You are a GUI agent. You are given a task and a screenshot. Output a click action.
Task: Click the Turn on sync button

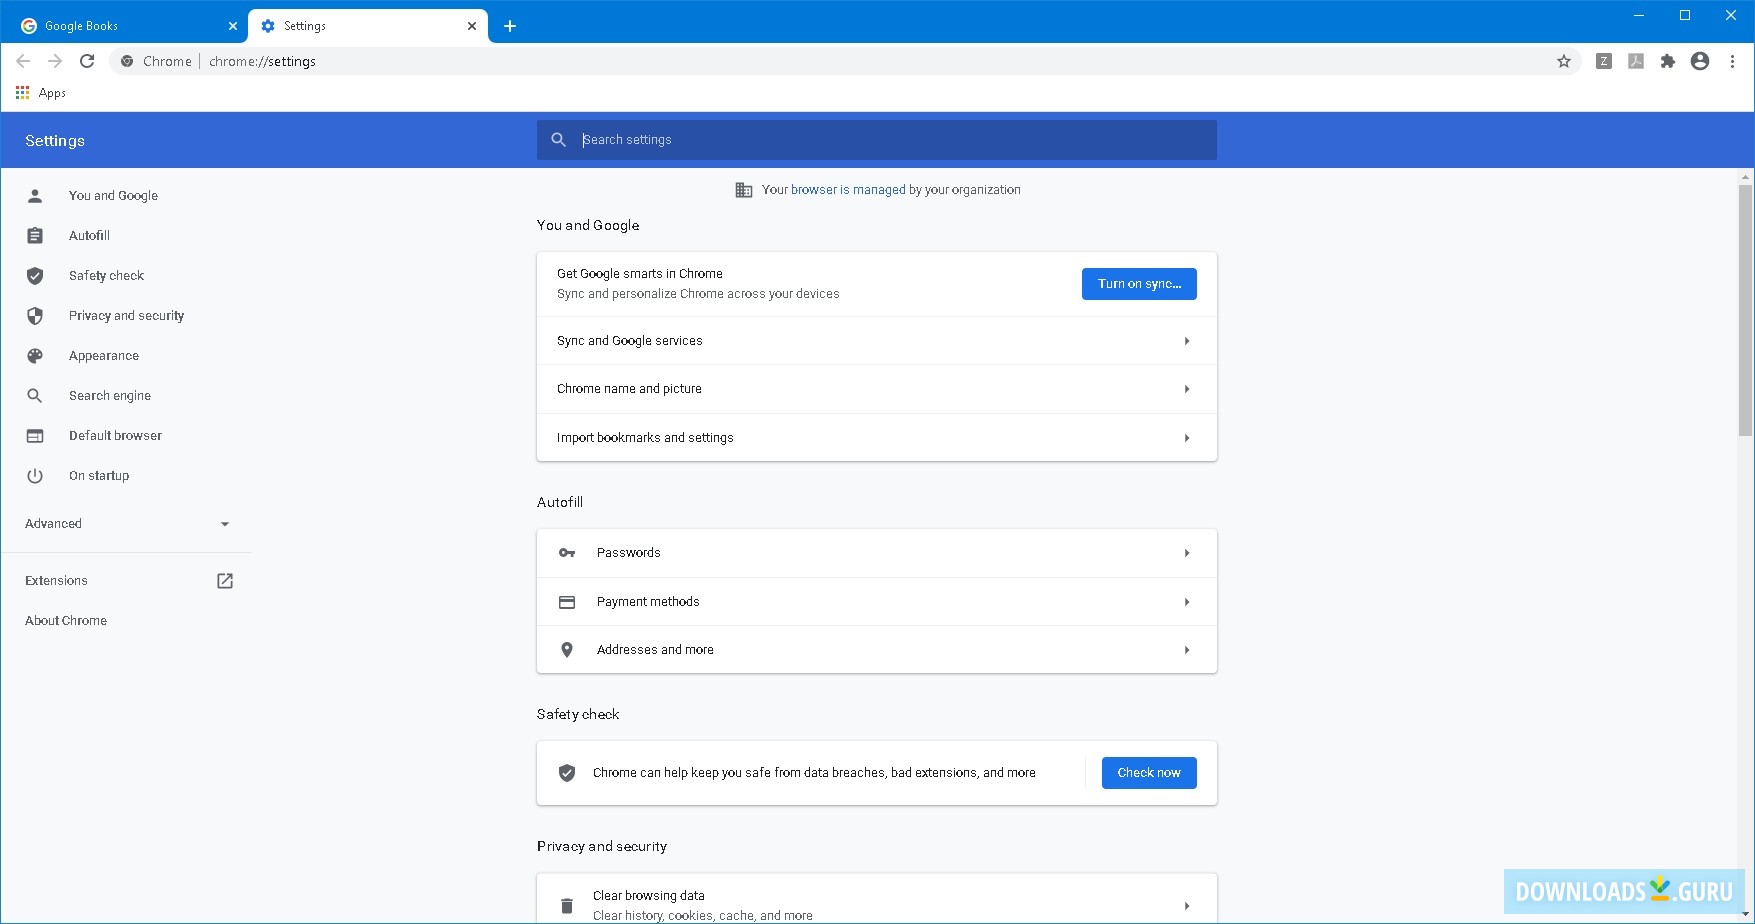[x=1138, y=283]
